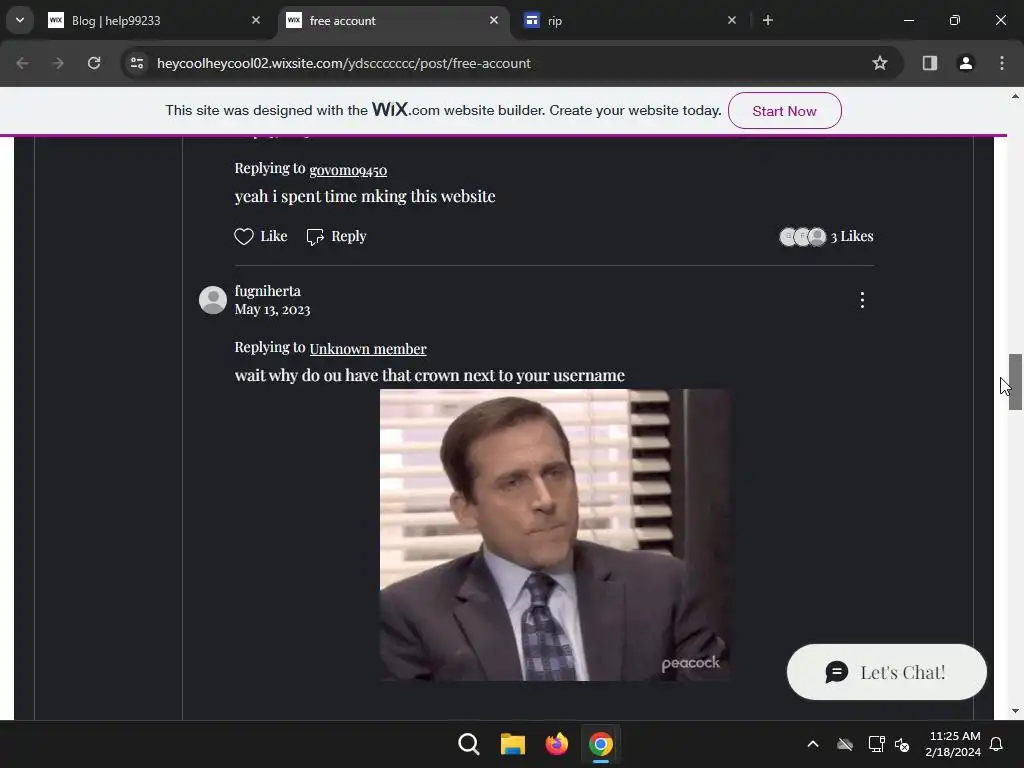This screenshot has height=768, width=1024.
Task: Open File Explorer from taskbar
Action: point(513,744)
